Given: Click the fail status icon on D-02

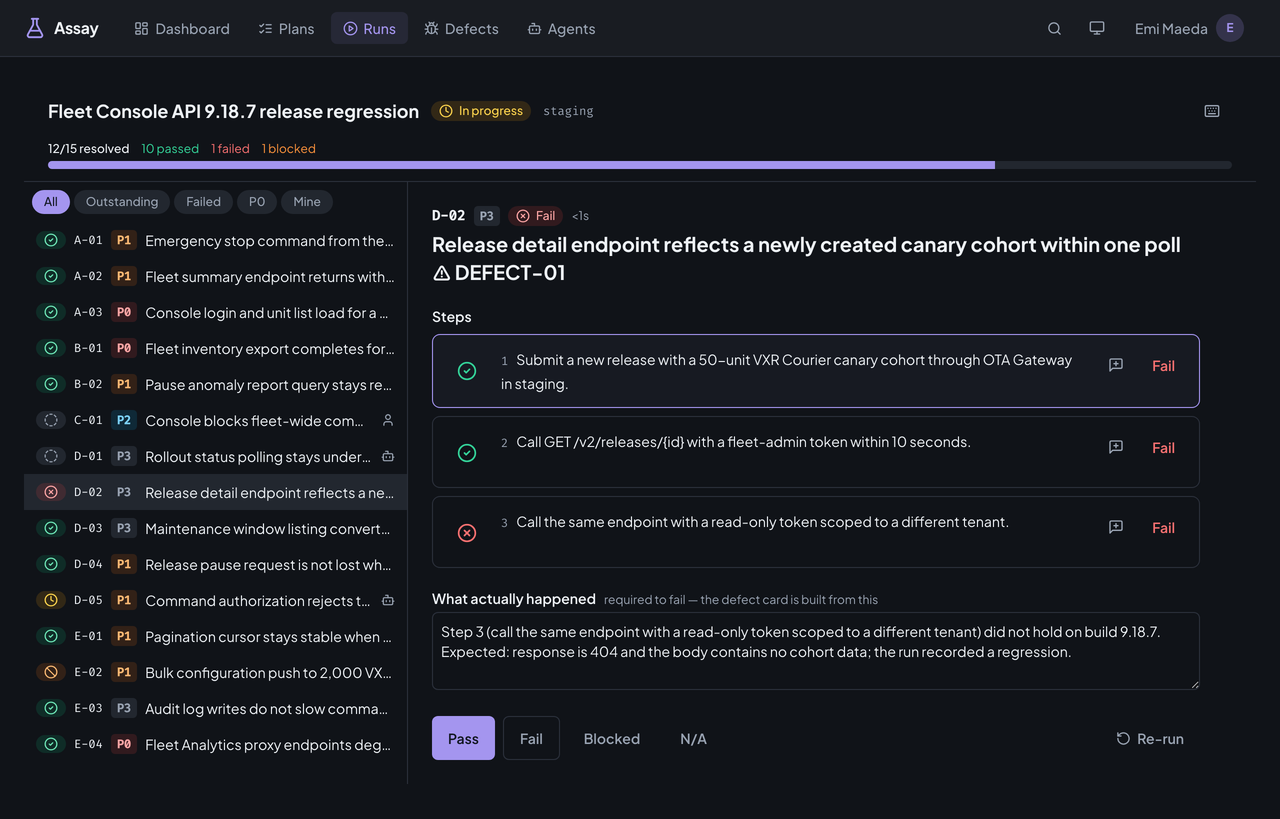Looking at the screenshot, I should [51, 492].
